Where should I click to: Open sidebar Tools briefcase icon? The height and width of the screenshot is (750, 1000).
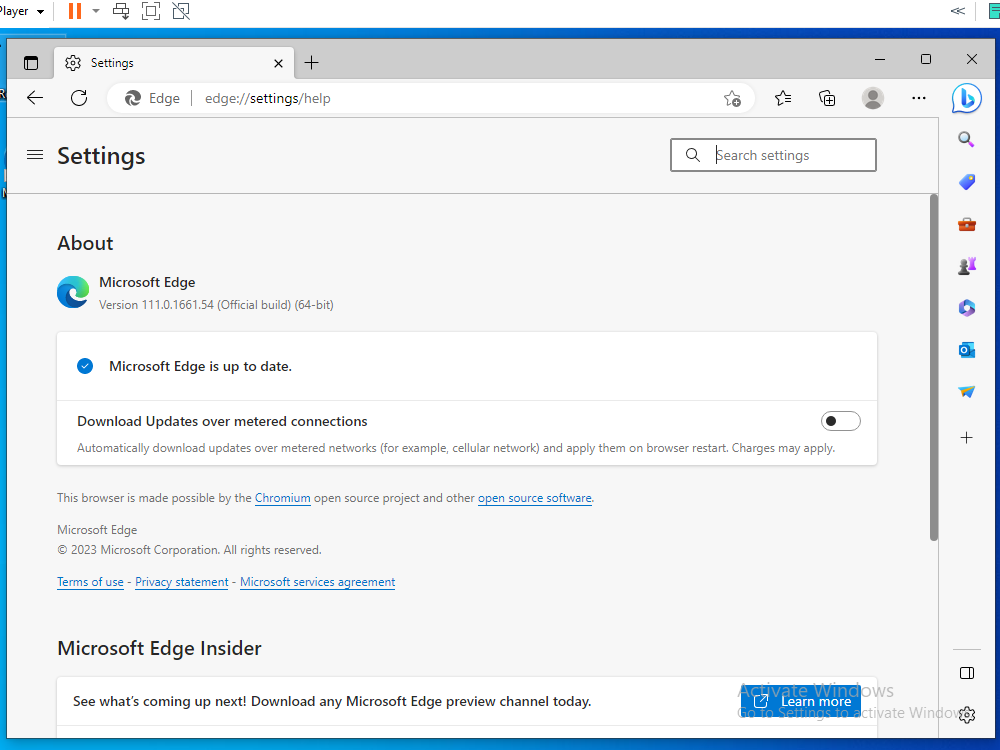point(966,224)
